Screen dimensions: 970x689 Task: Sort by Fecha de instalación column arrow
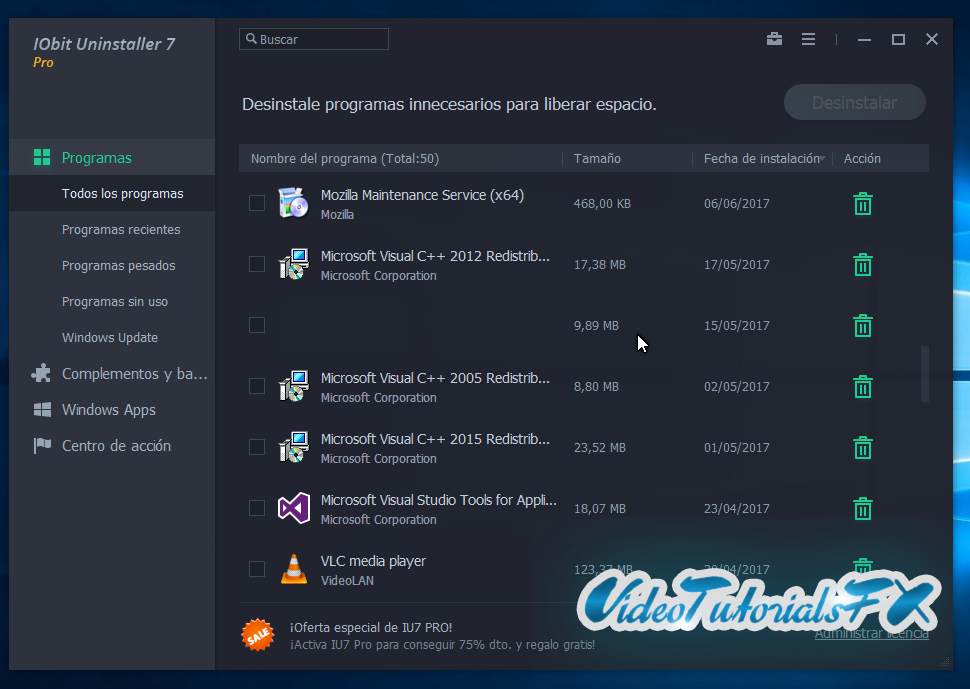822,159
